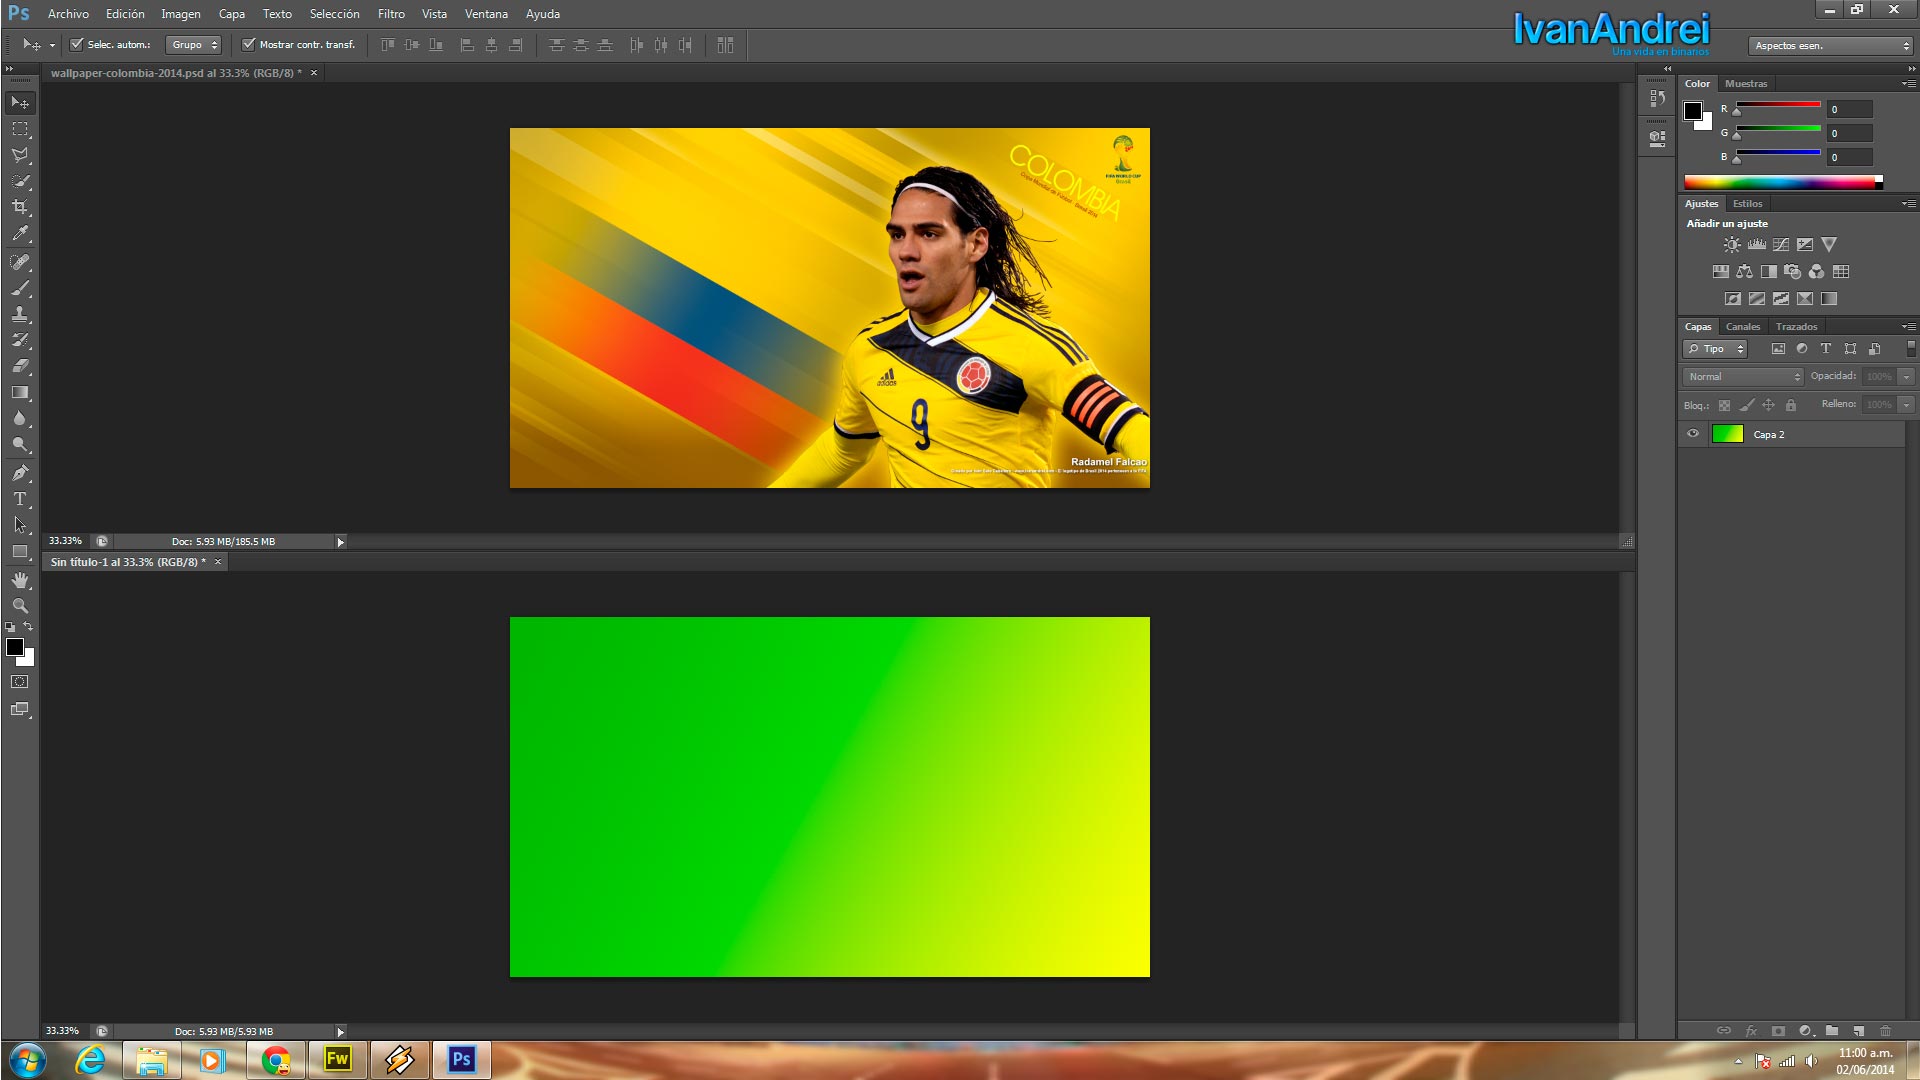Screen dimensions: 1920x1080
Task: Toggle Selec. autom. checkbox
Action: [x=76, y=44]
